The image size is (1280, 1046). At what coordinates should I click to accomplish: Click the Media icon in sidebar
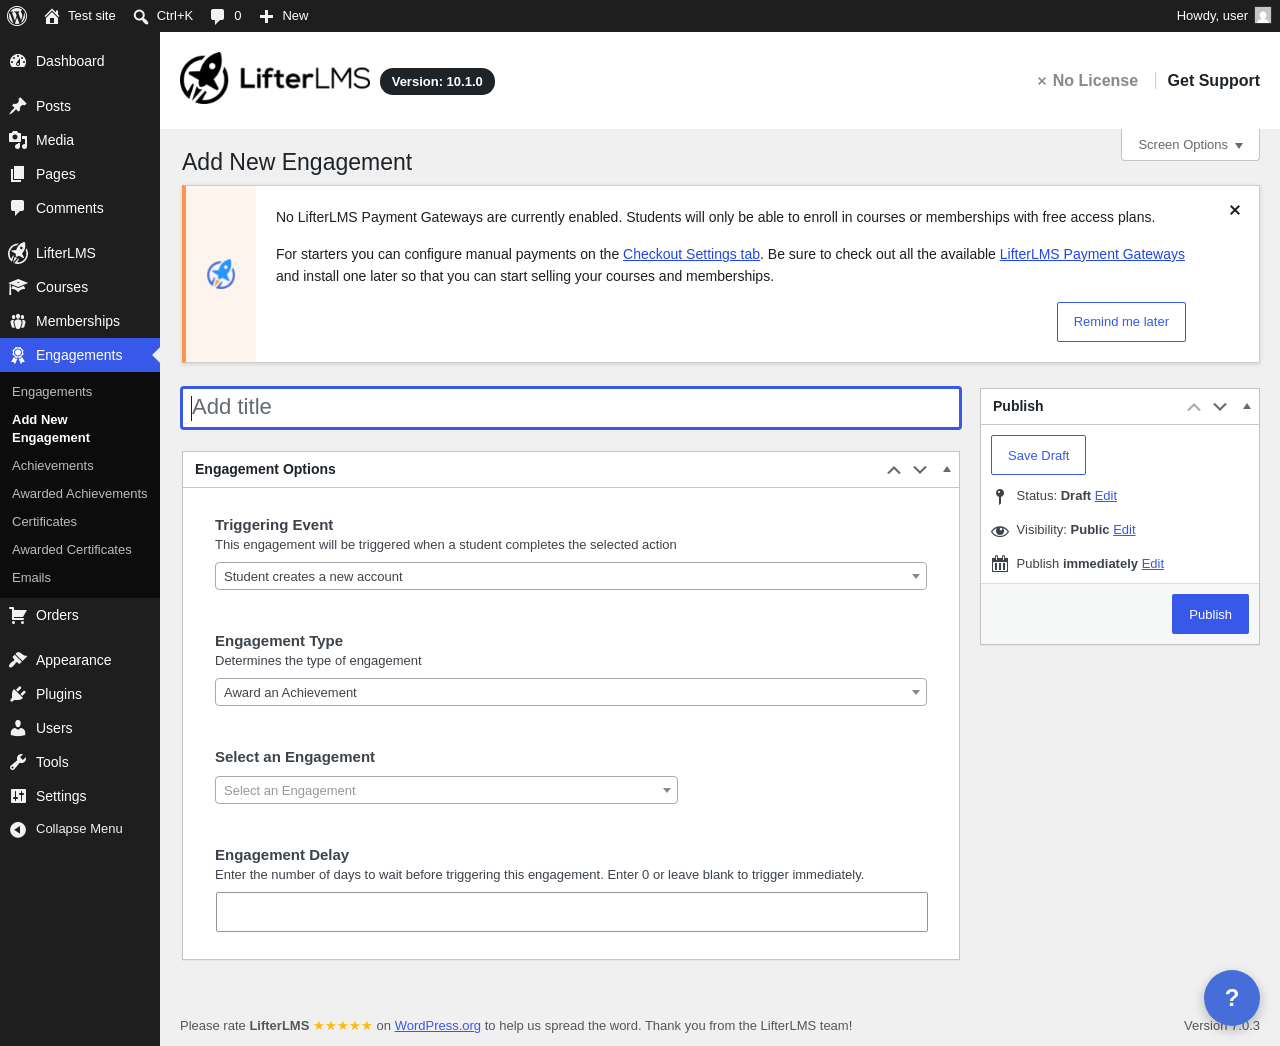(18, 140)
